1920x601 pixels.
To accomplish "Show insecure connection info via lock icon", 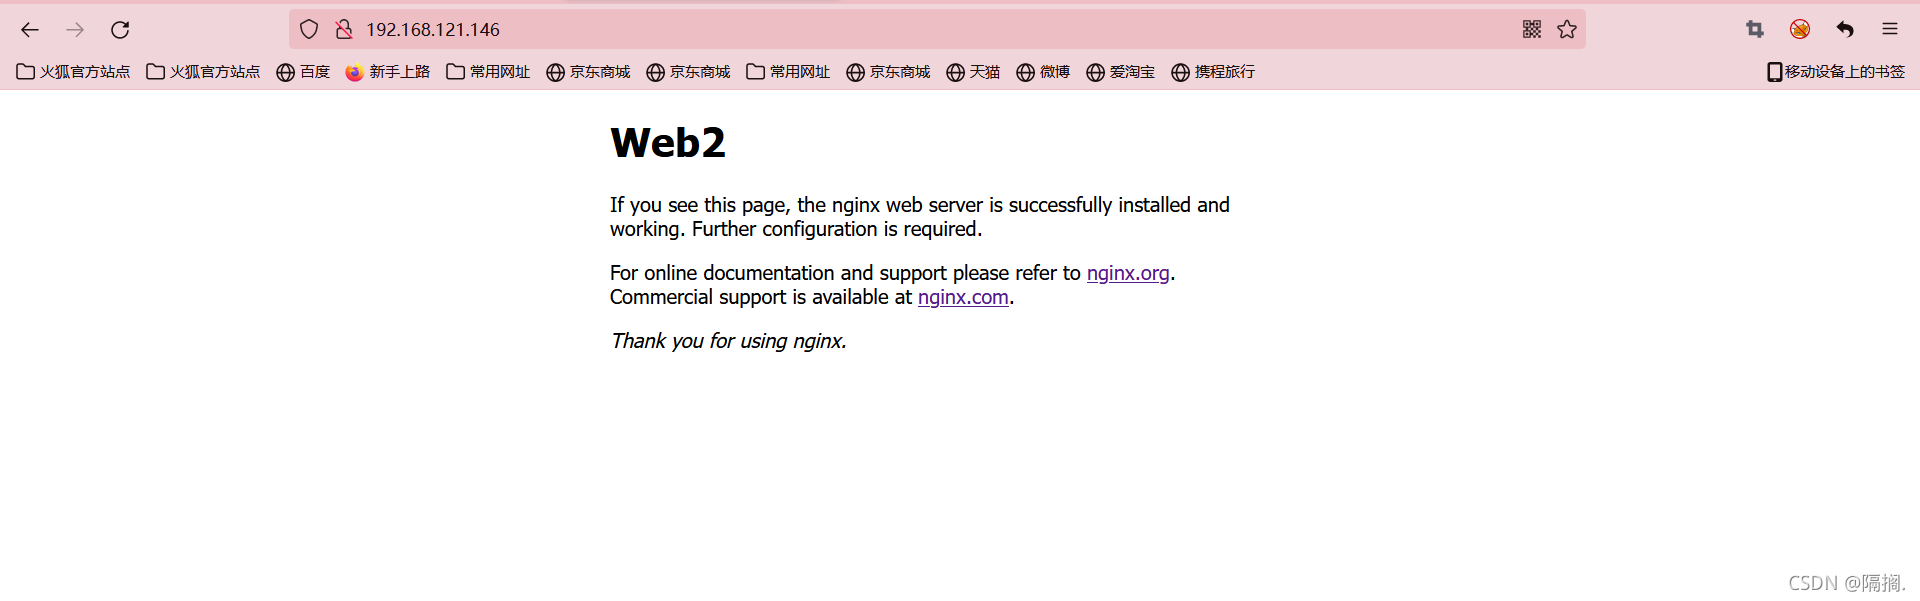I will point(344,30).
